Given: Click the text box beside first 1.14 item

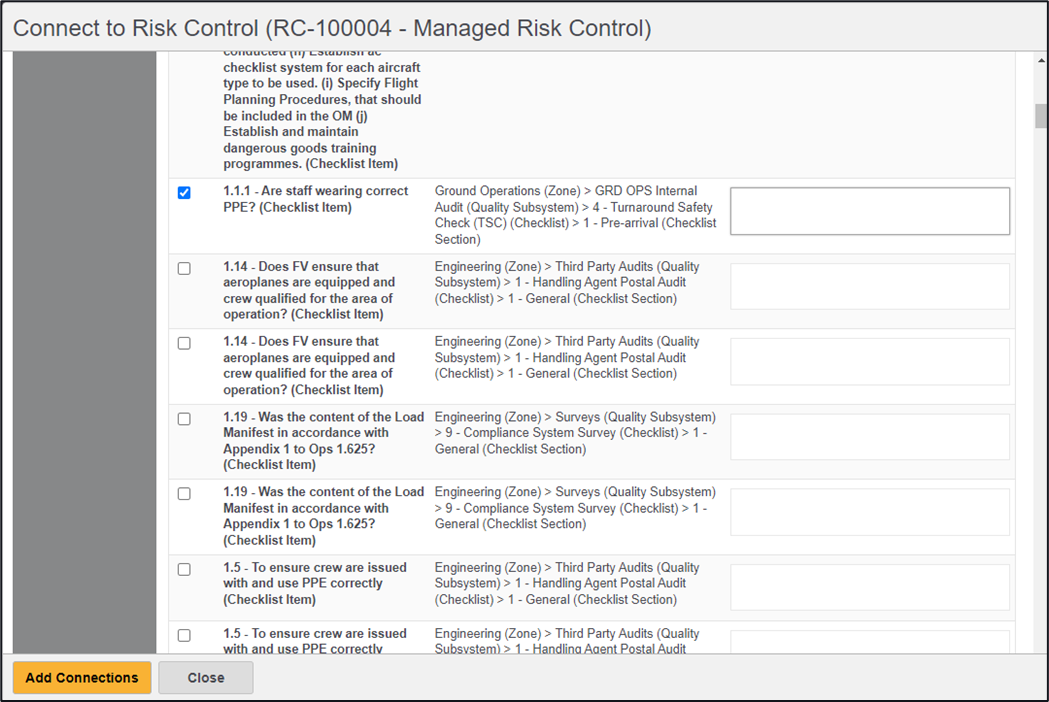Looking at the screenshot, I should coord(869,286).
